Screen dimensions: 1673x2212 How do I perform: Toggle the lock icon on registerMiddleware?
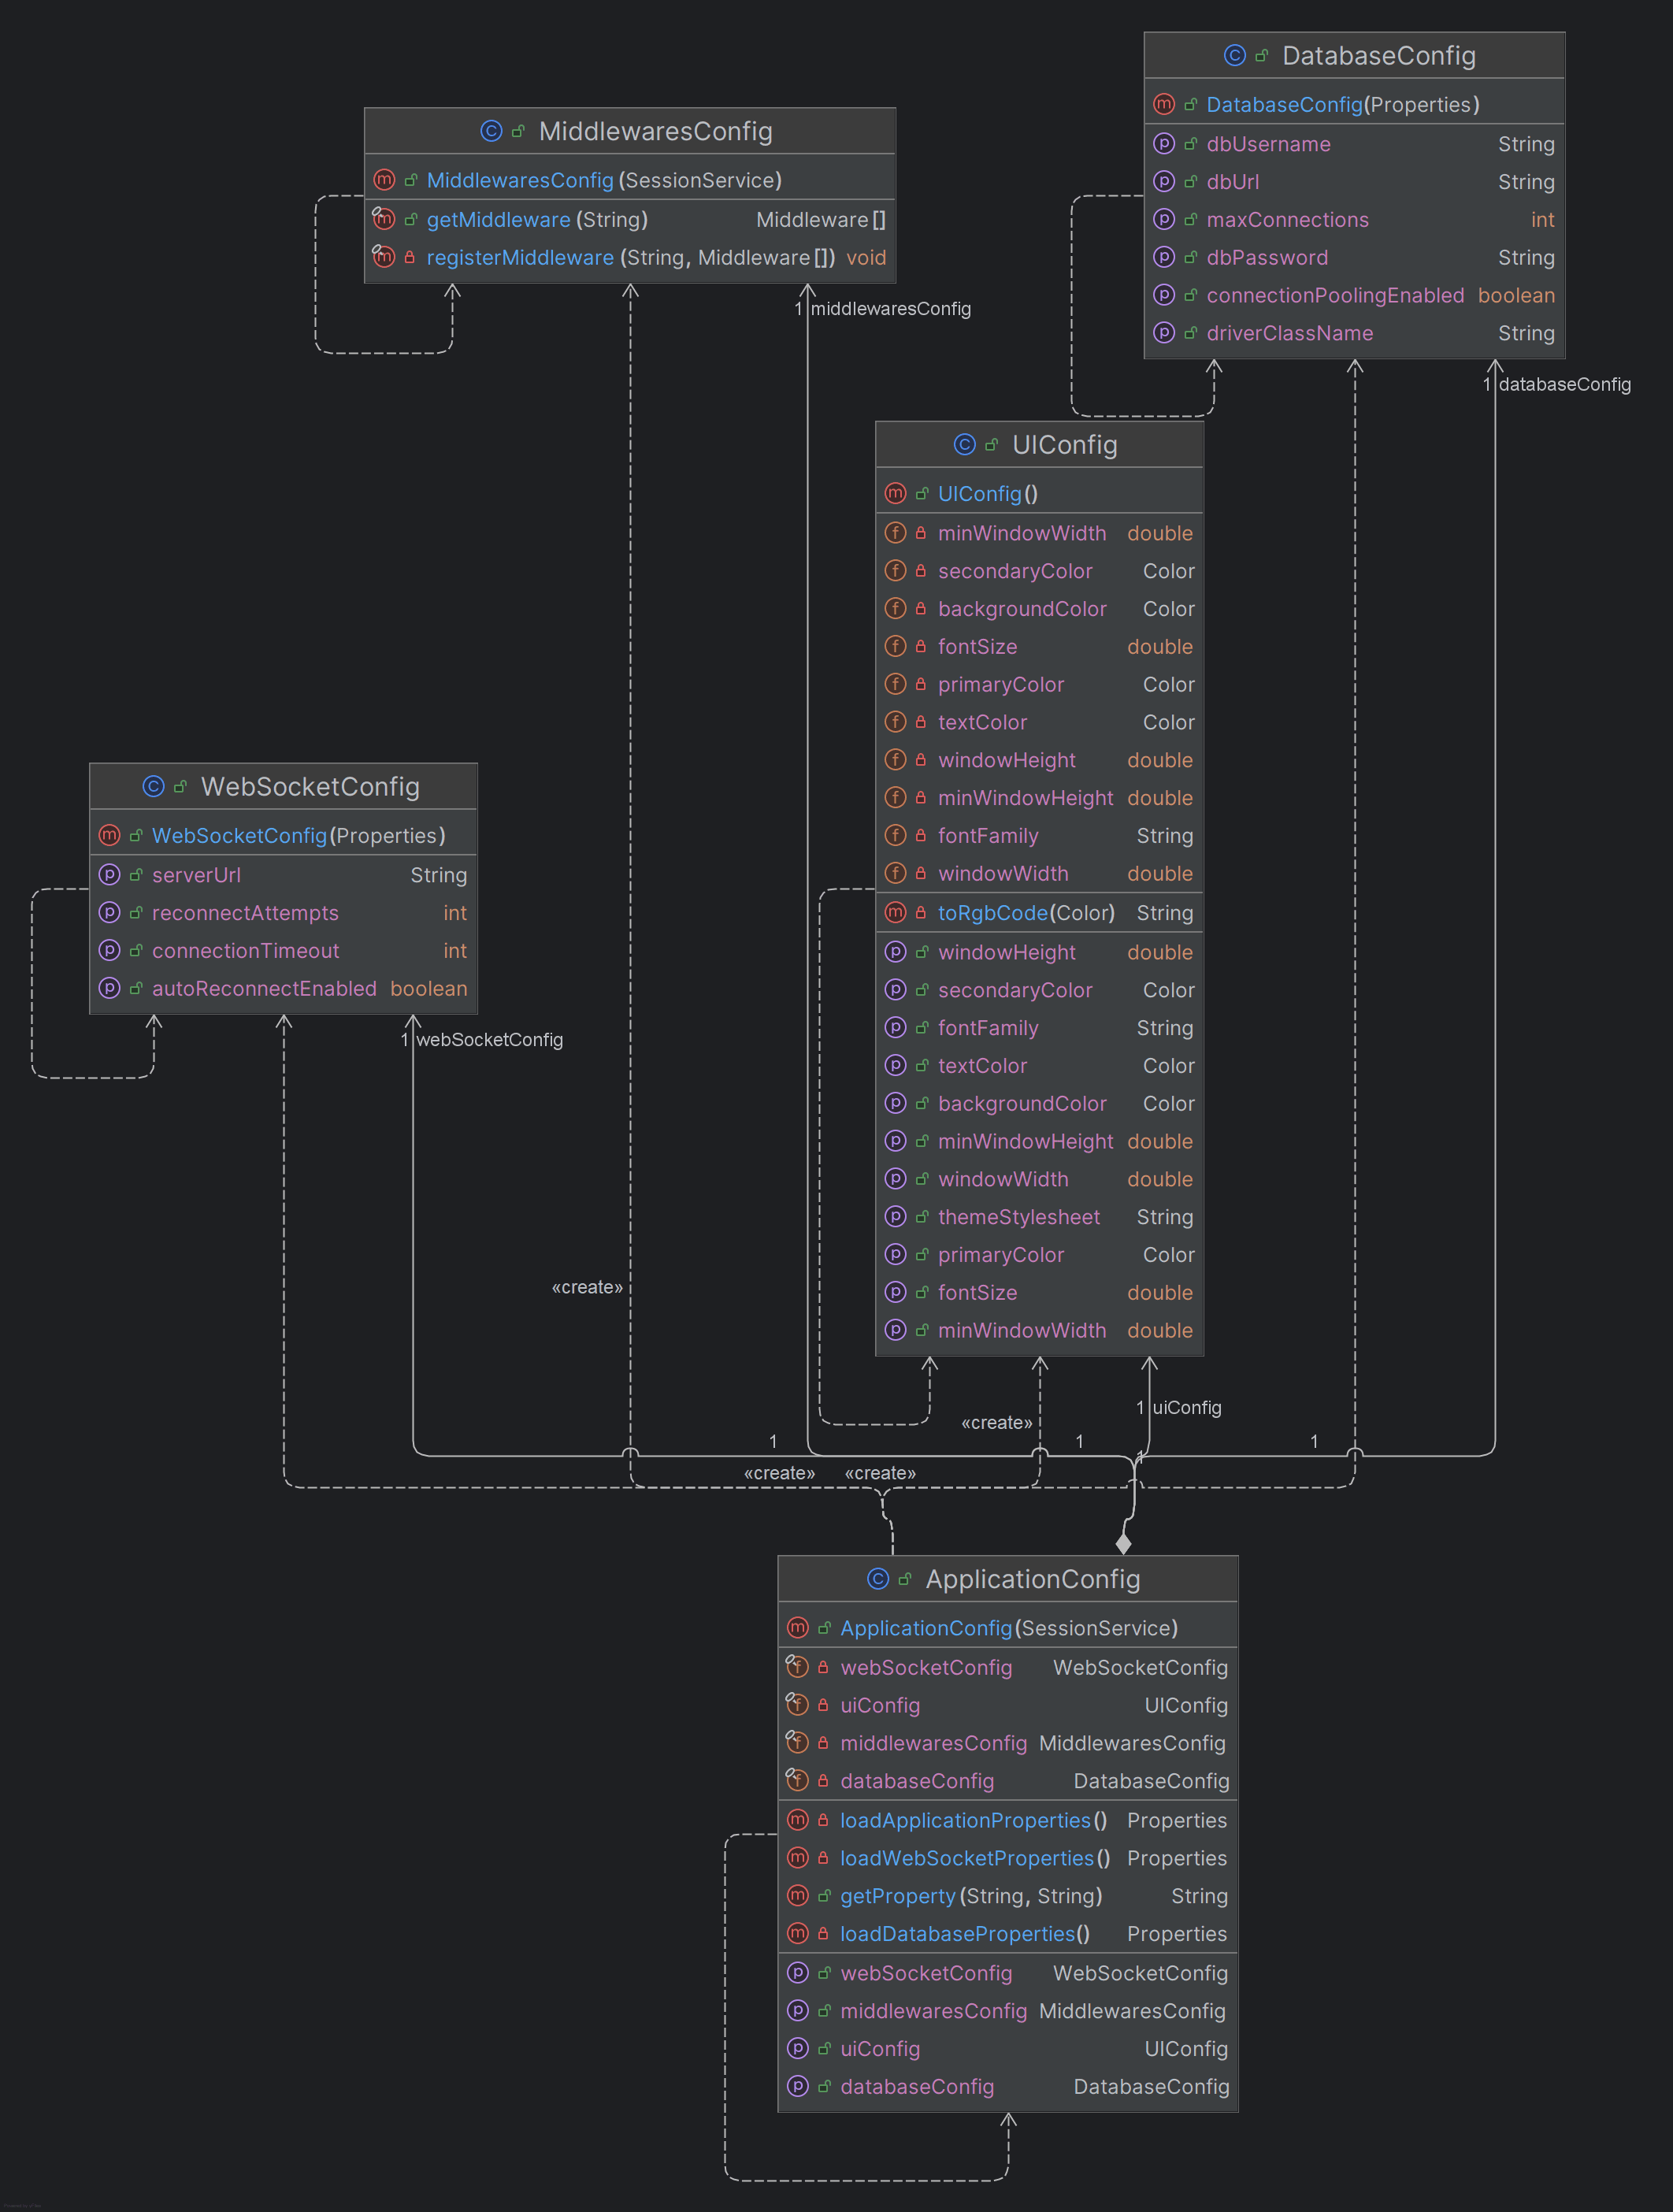[x=410, y=257]
